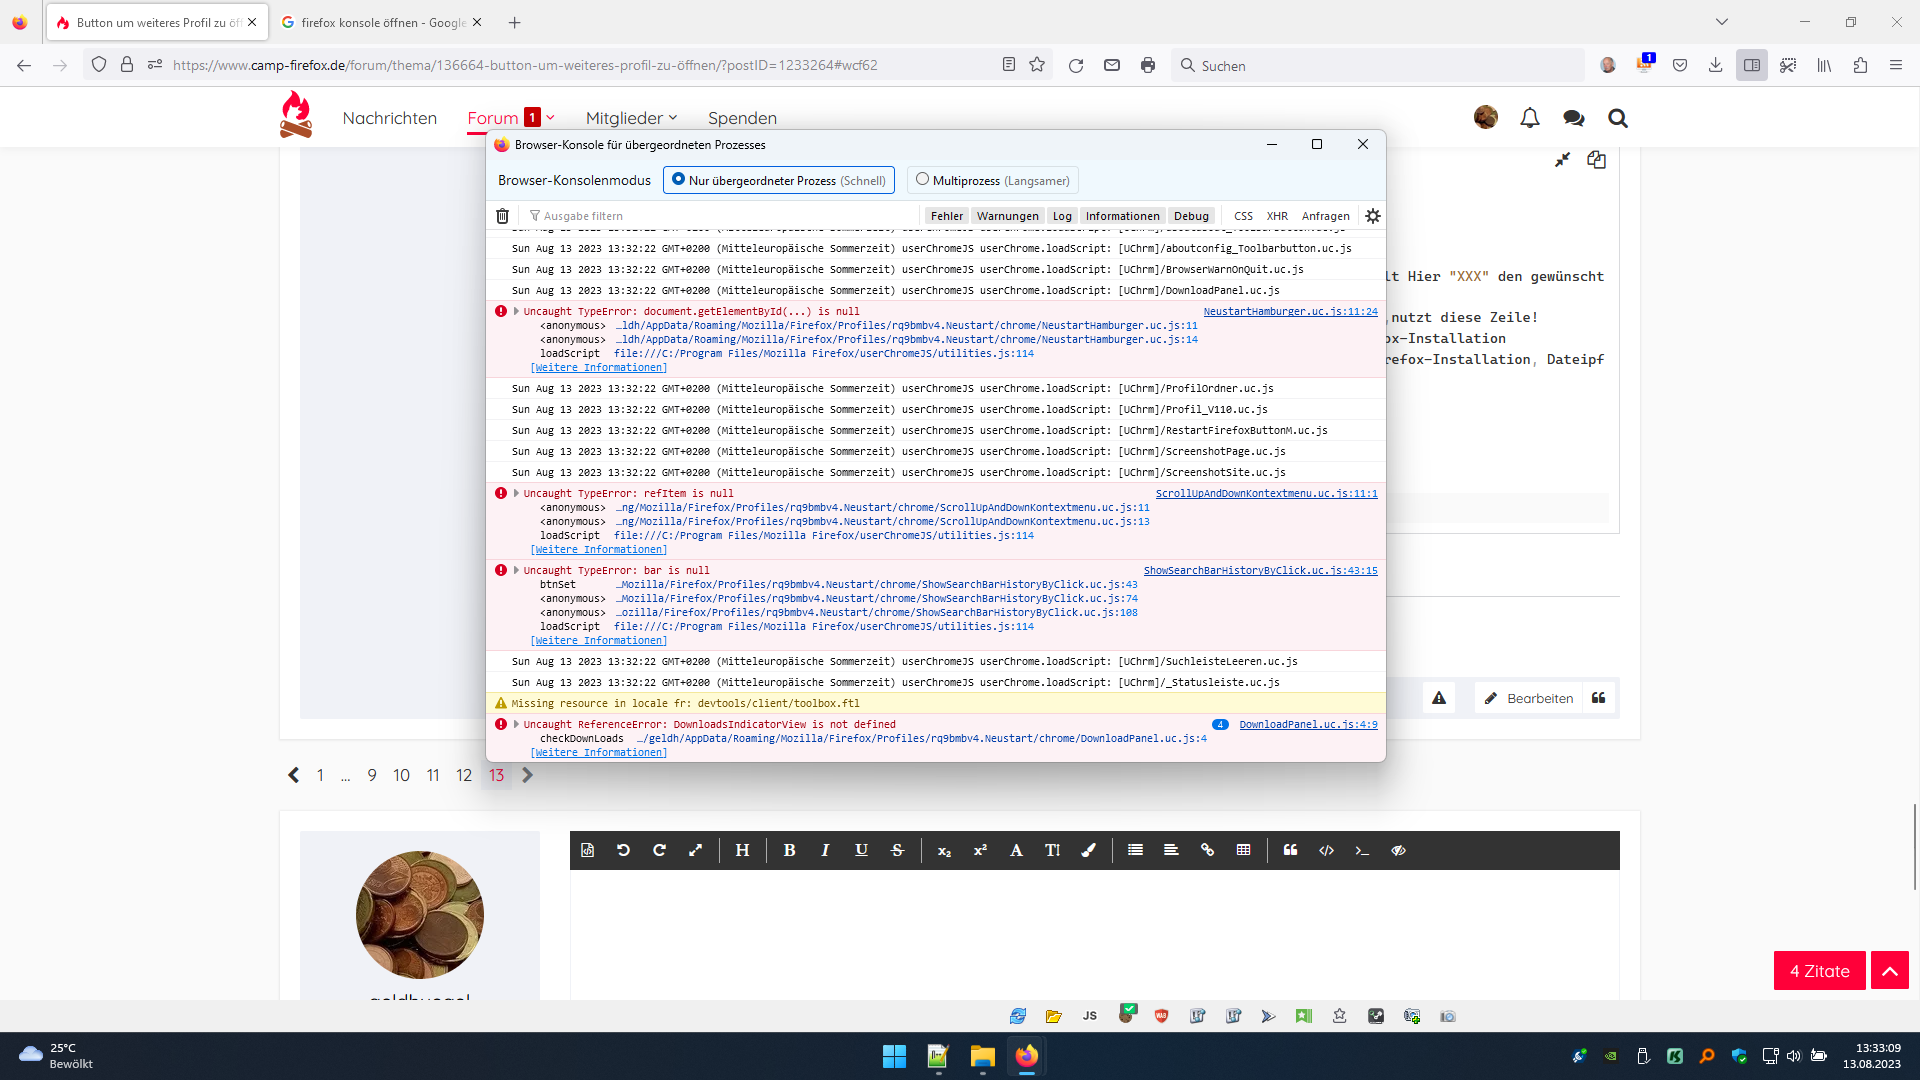Expand the bar is null error
The height and width of the screenshot is (1080, 1920).
pos(516,570)
